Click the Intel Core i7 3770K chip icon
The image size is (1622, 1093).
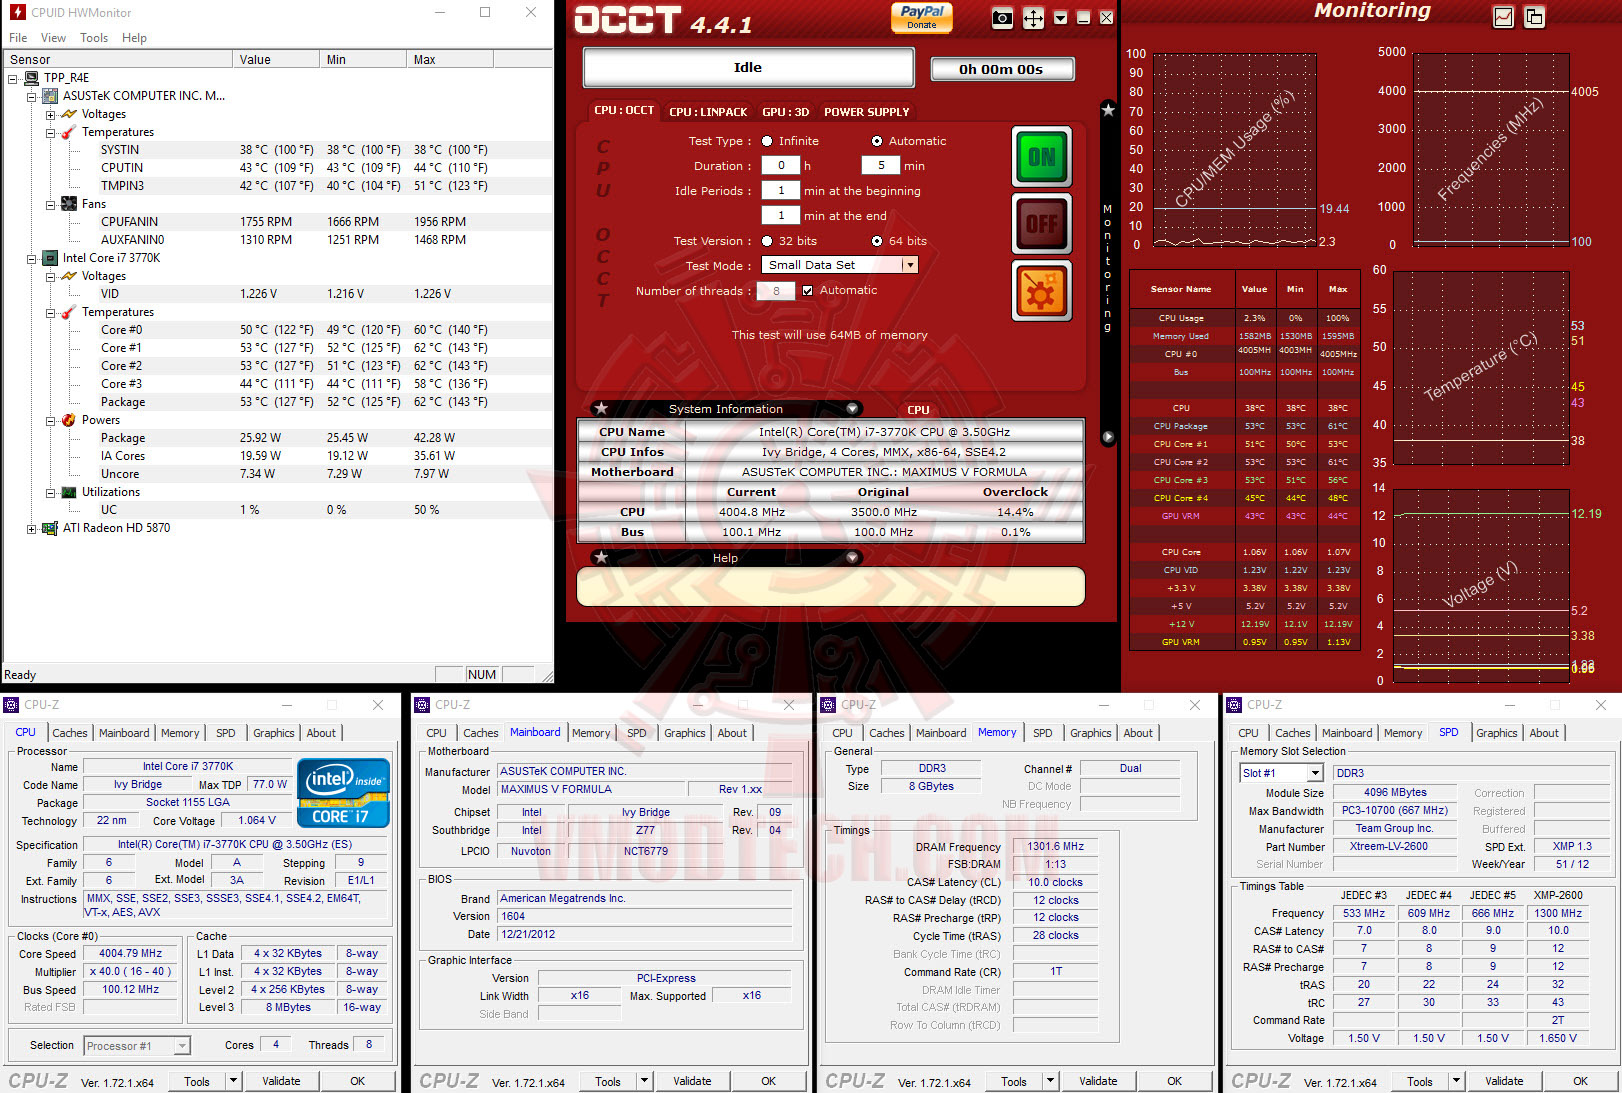pyautogui.click(x=50, y=258)
